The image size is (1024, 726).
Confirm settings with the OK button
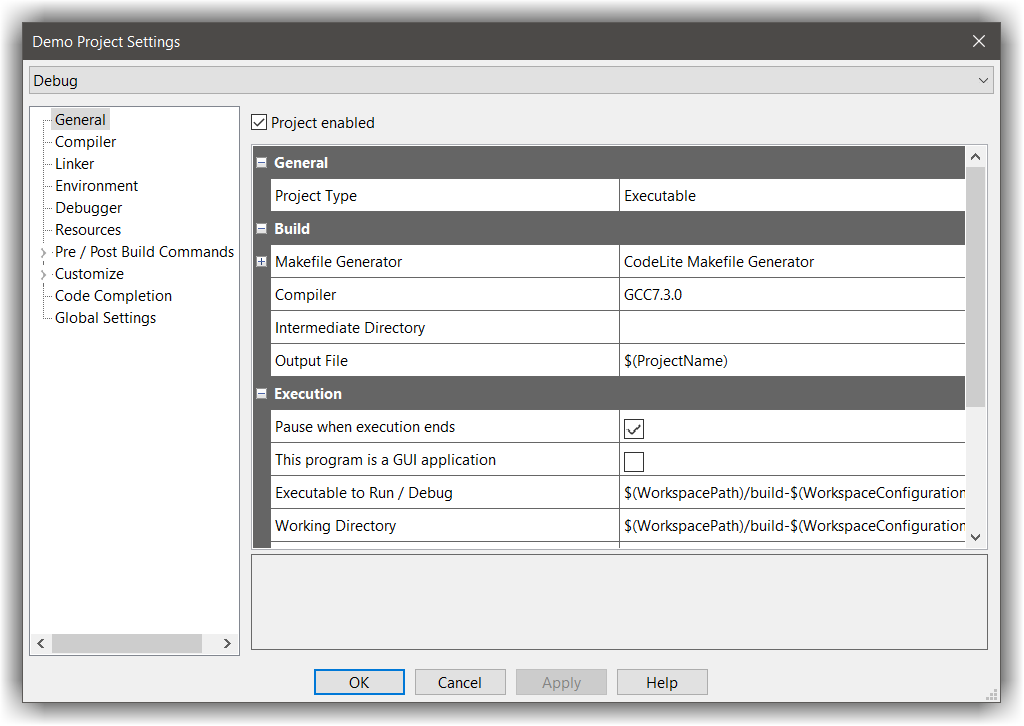pyautogui.click(x=359, y=681)
